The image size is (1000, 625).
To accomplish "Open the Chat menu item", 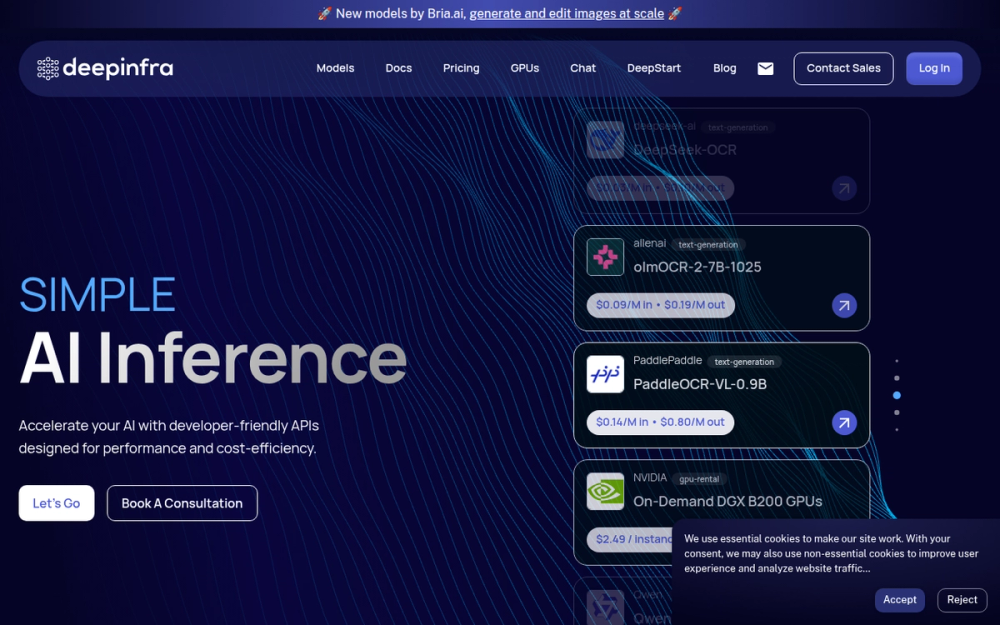I will pyautogui.click(x=583, y=68).
